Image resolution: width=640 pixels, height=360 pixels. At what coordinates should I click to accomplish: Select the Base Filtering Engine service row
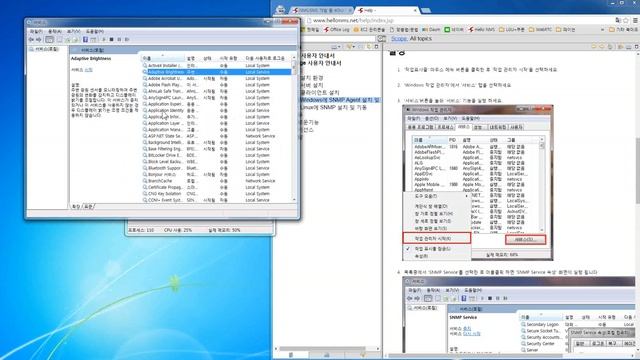pyautogui.click(x=217, y=149)
